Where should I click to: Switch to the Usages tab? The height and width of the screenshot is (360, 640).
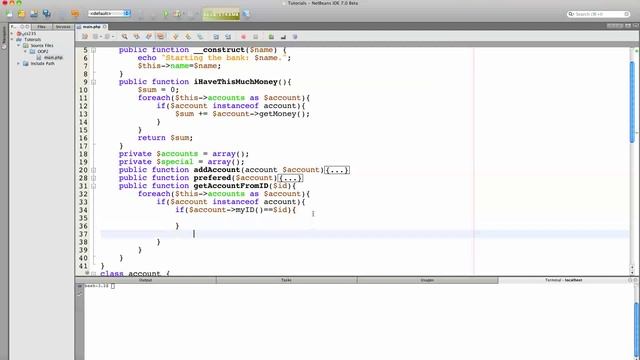427,280
